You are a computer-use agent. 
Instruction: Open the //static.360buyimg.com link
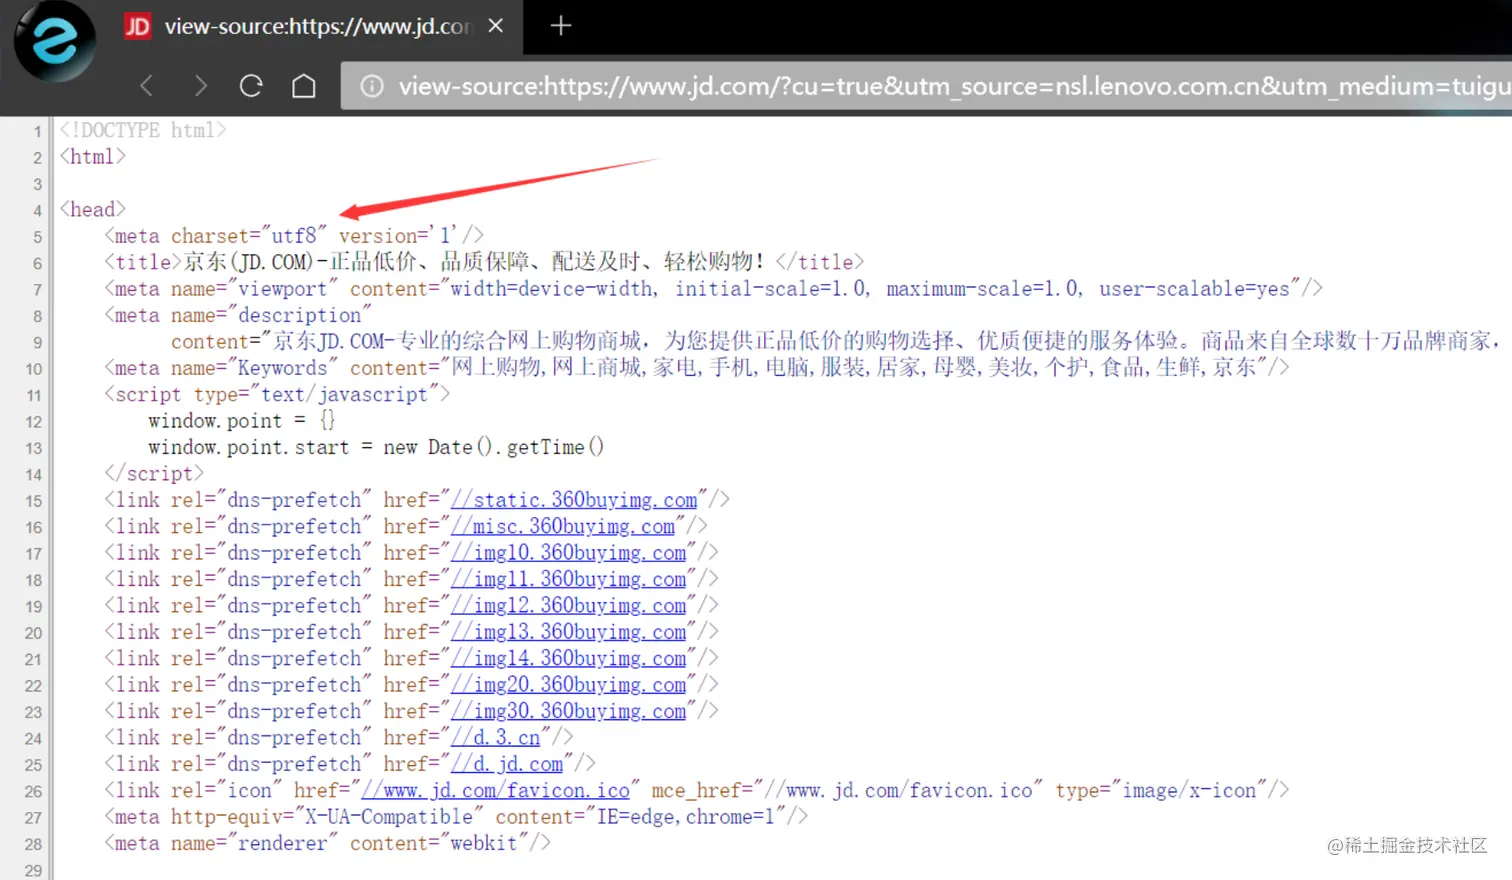pos(574,500)
